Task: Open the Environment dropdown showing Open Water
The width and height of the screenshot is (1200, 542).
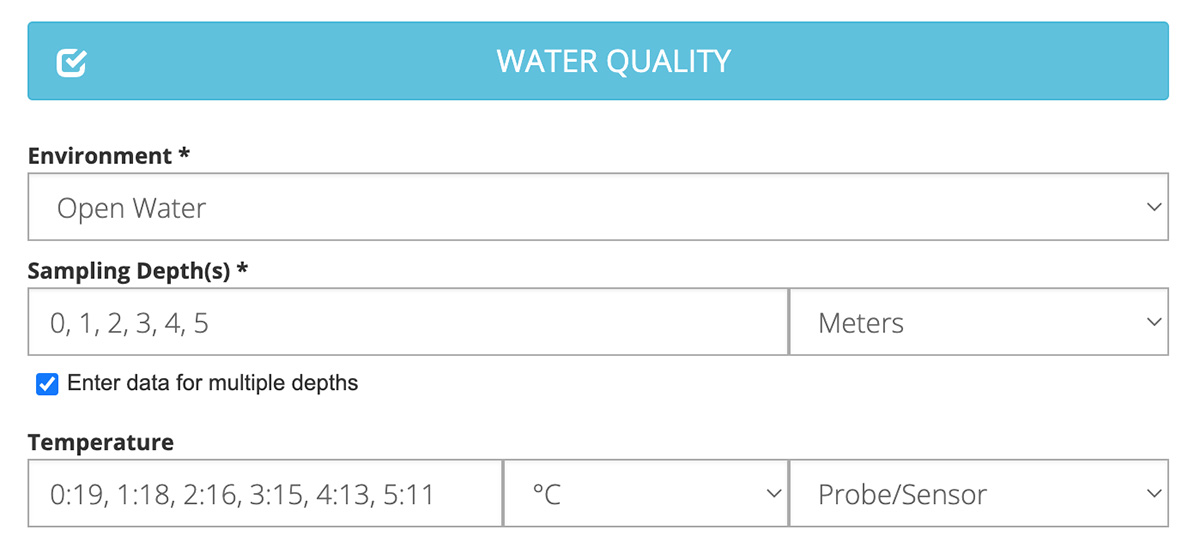Action: 597,208
